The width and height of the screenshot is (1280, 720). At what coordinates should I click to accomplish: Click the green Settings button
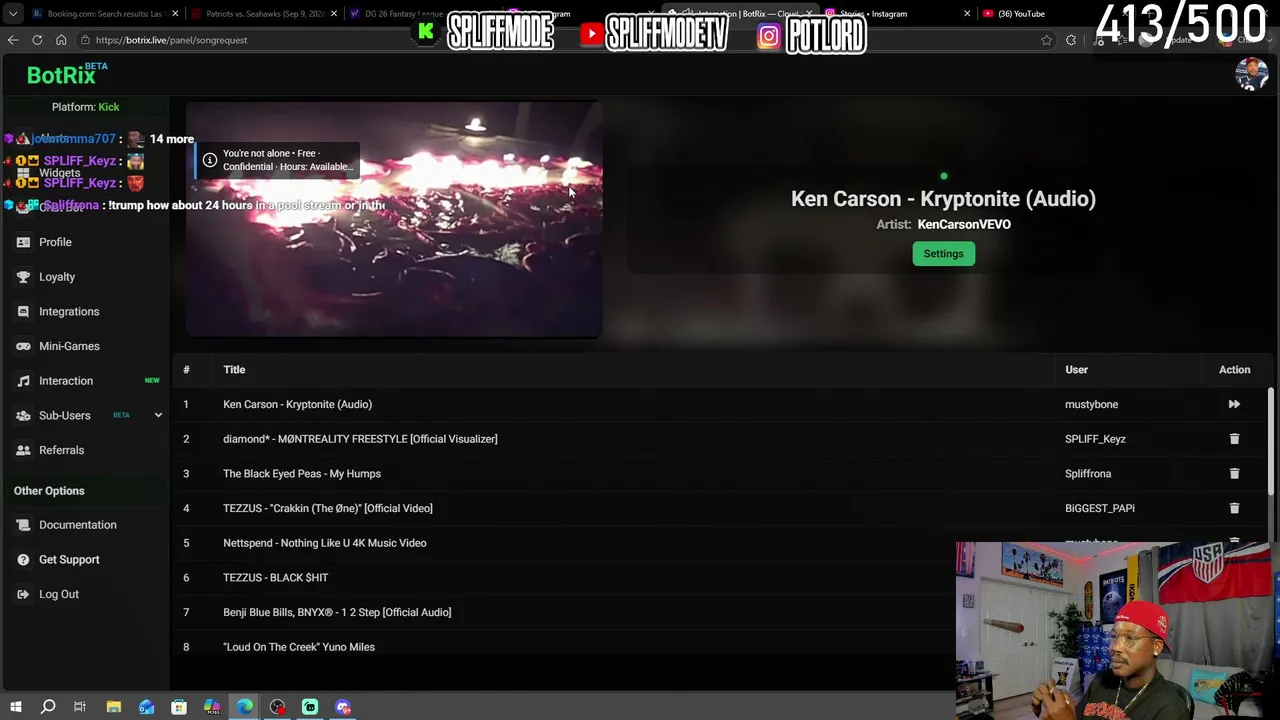click(x=943, y=254)
